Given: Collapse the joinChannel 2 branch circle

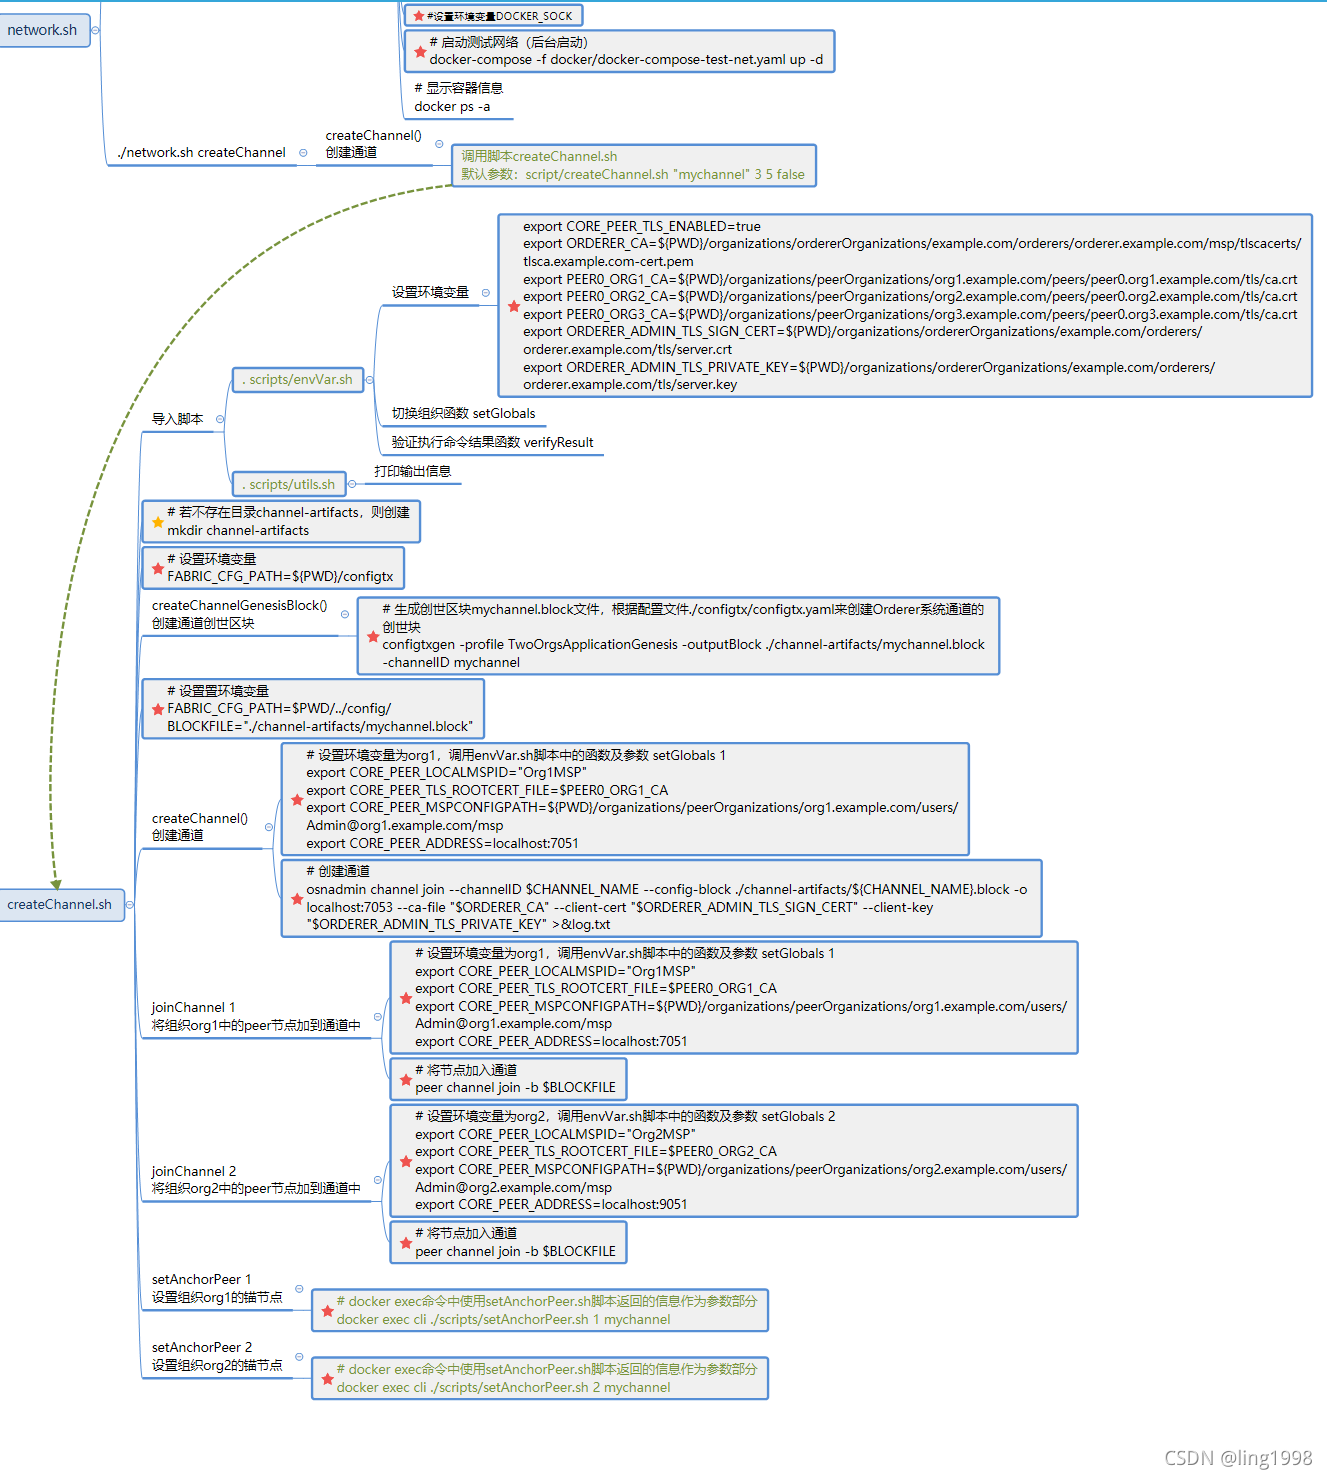Looking at the screenshot, I should tap(377, 1180).
